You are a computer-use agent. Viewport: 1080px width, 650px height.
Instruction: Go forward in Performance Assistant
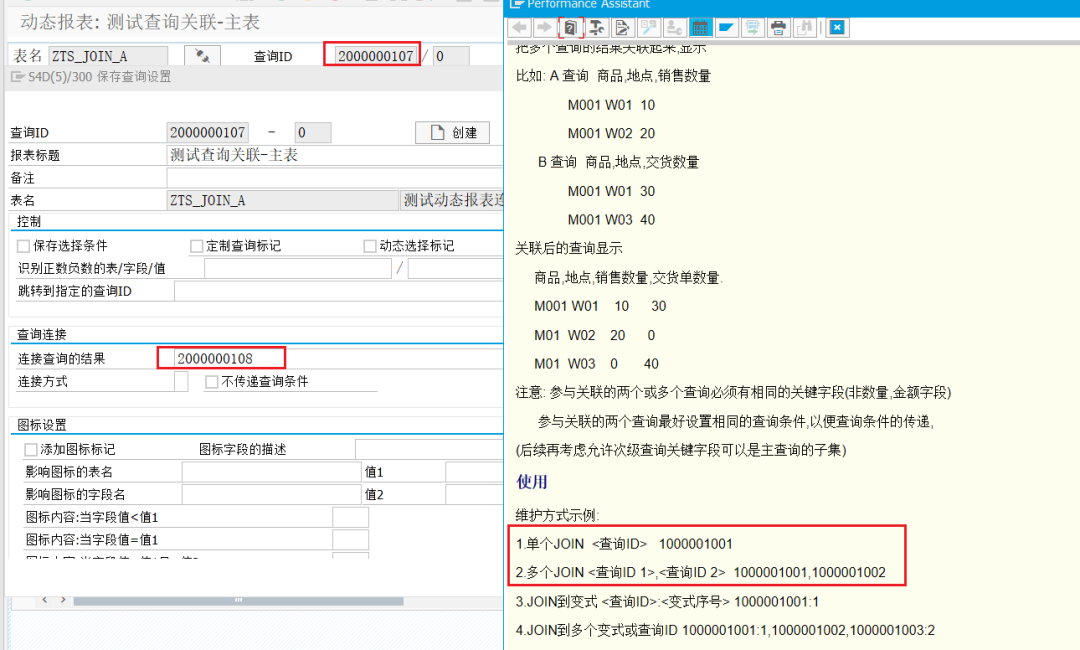coord(544,28)
